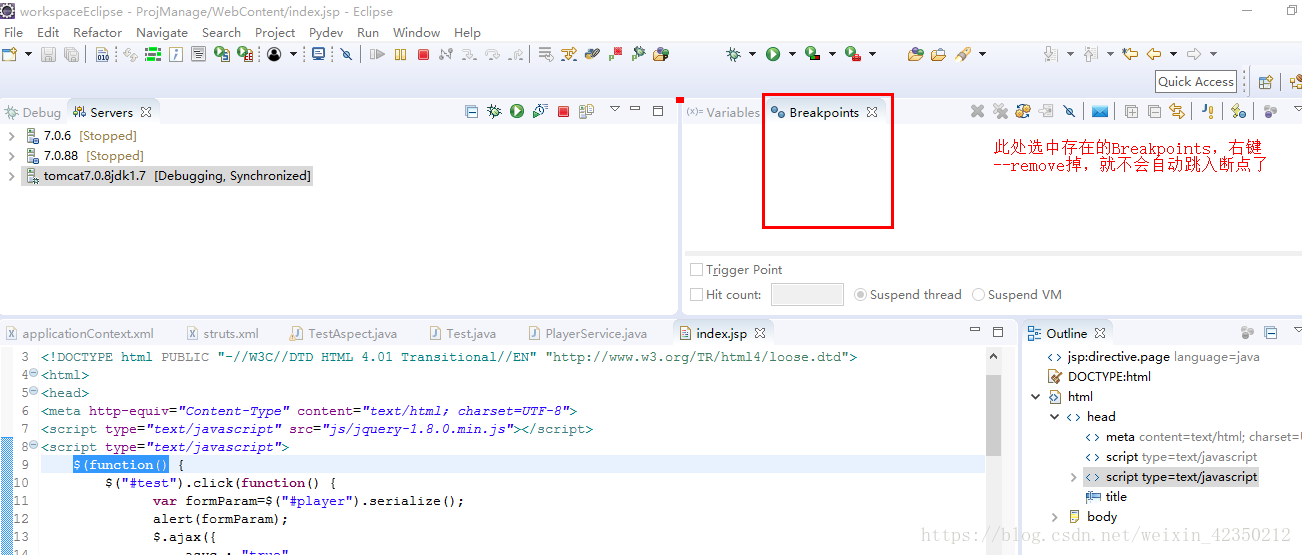Expand the tomcat7.0.8jdk1.7 server node

[11, 176]
